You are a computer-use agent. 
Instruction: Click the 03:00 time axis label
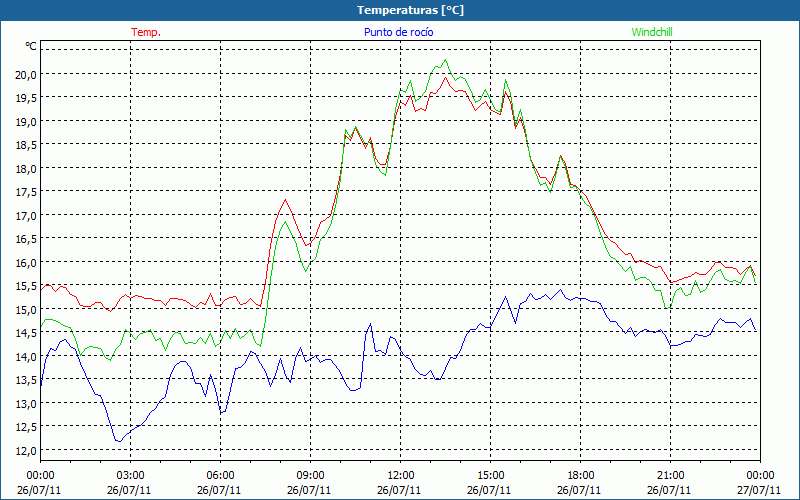tap(130, 476)
